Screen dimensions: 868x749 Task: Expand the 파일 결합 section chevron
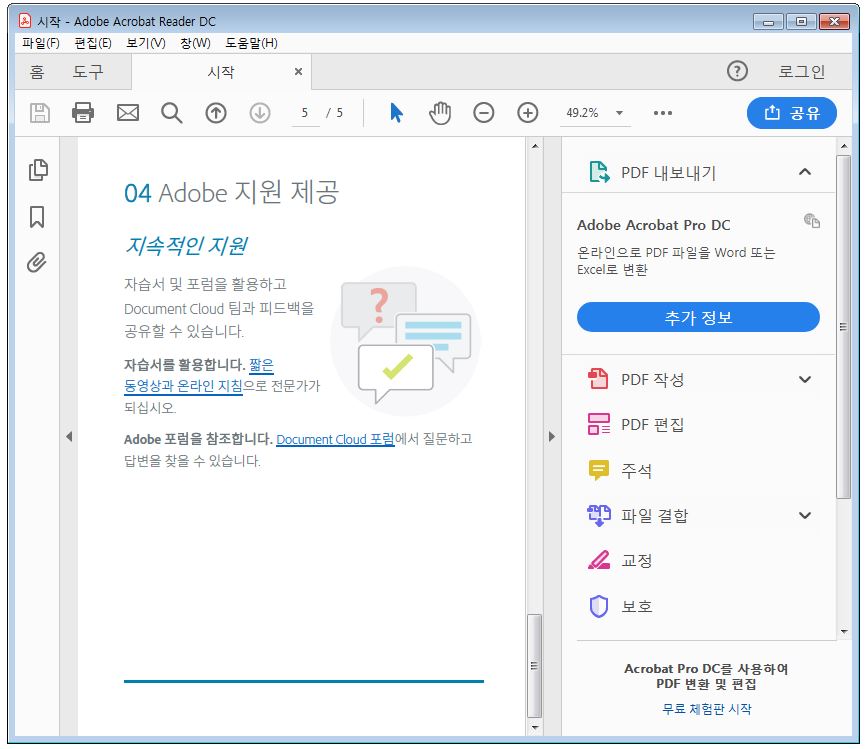[805, 515]
